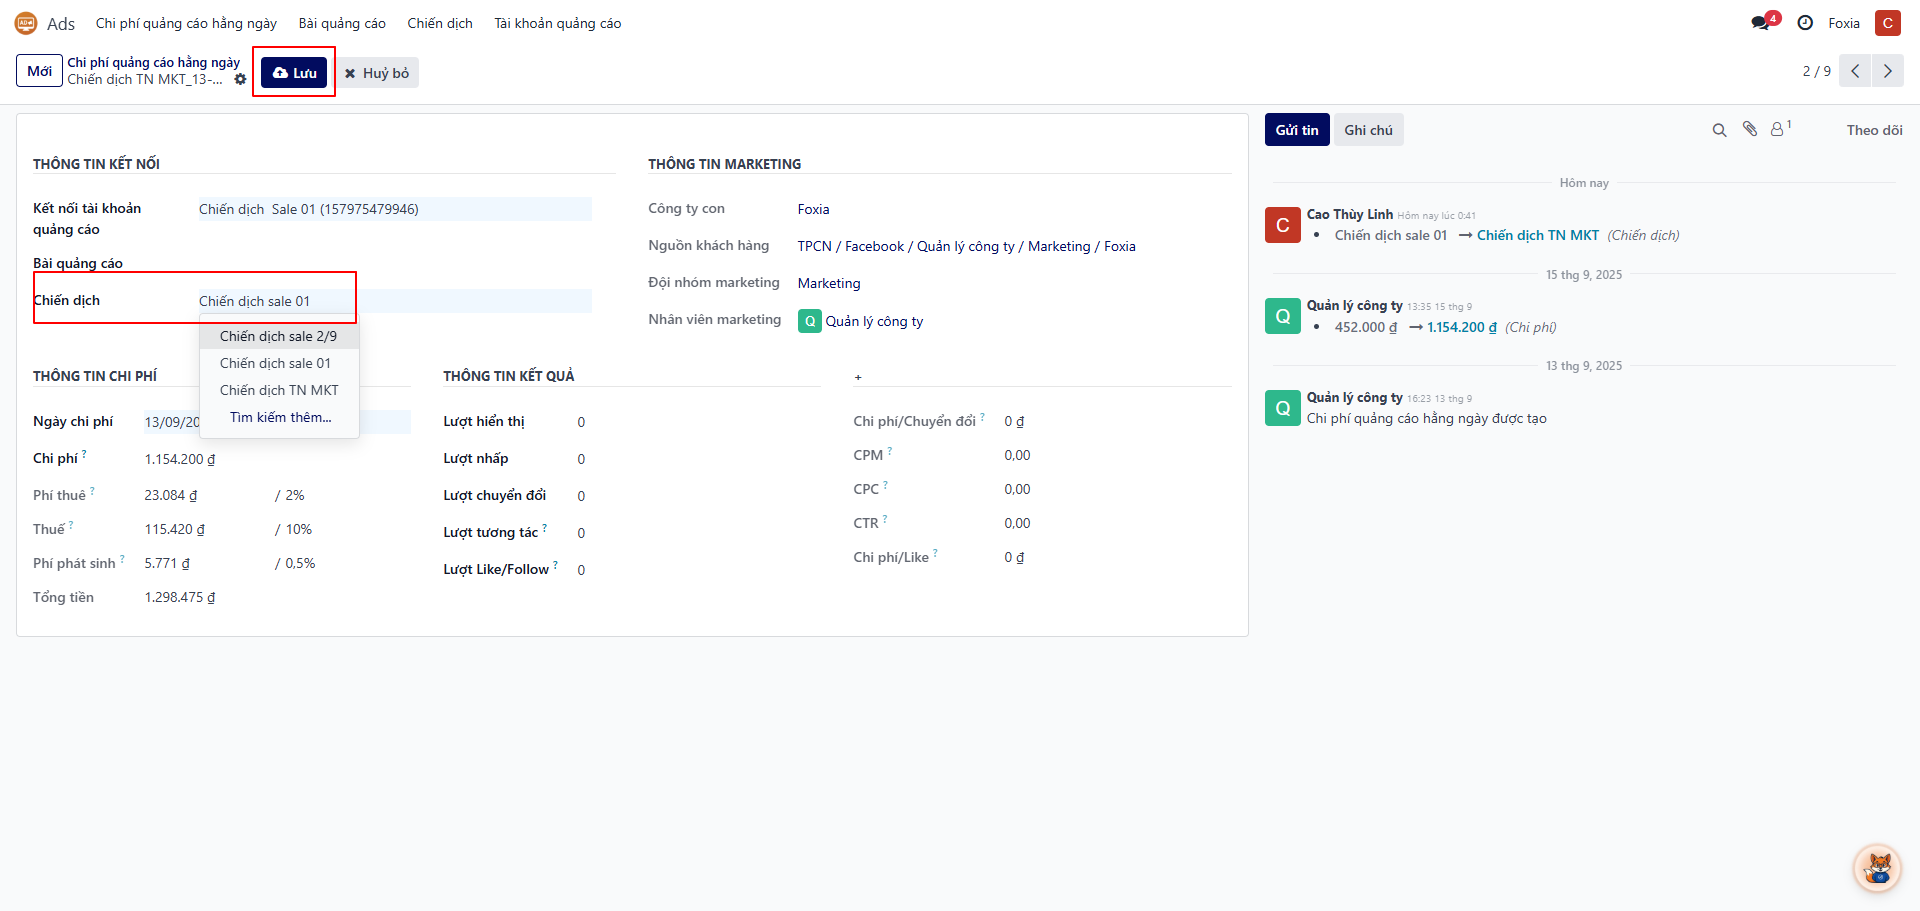Switch to the 'Ghi chú' tab
The width and height of the screenshot is (1920, 911).
[1368, 130]
